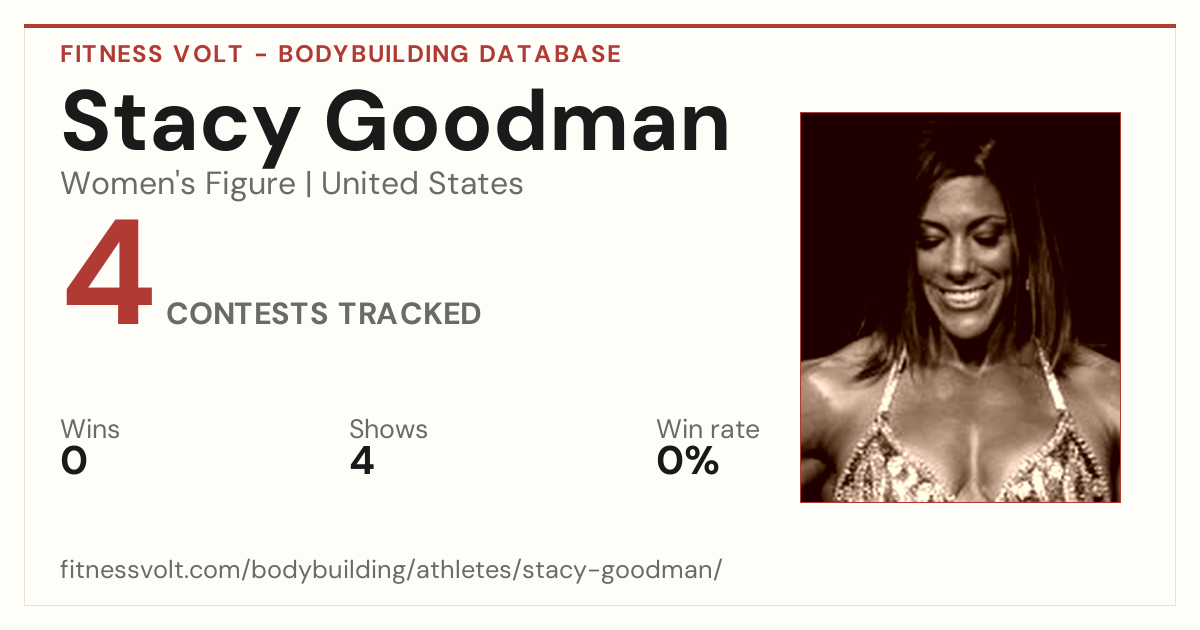Click the Win rate stat label
1200x630 pixels.
tap(708, 430)
